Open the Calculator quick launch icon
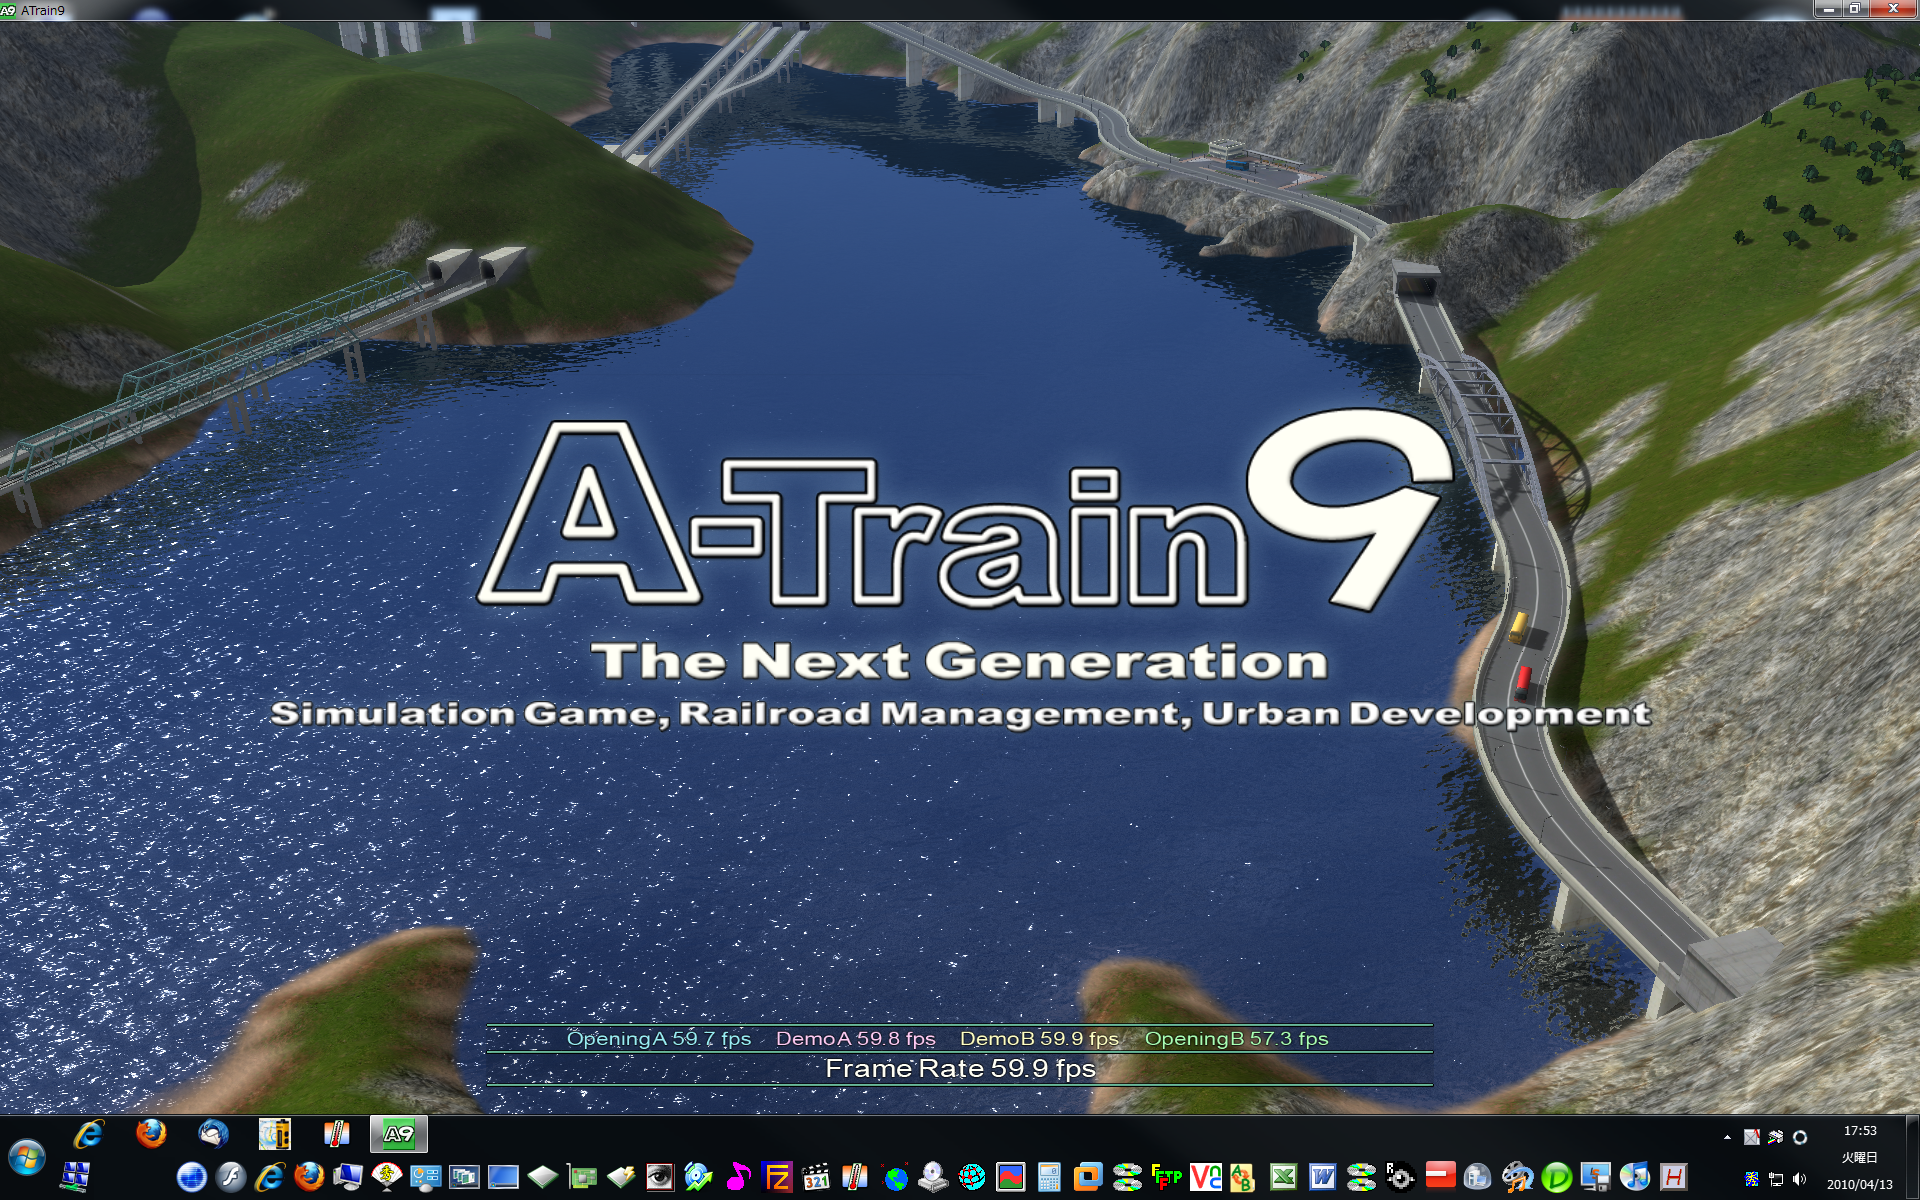Image resolution: width=1920 pixels, height=1200 pixels. click(x=1049, y=1177)
